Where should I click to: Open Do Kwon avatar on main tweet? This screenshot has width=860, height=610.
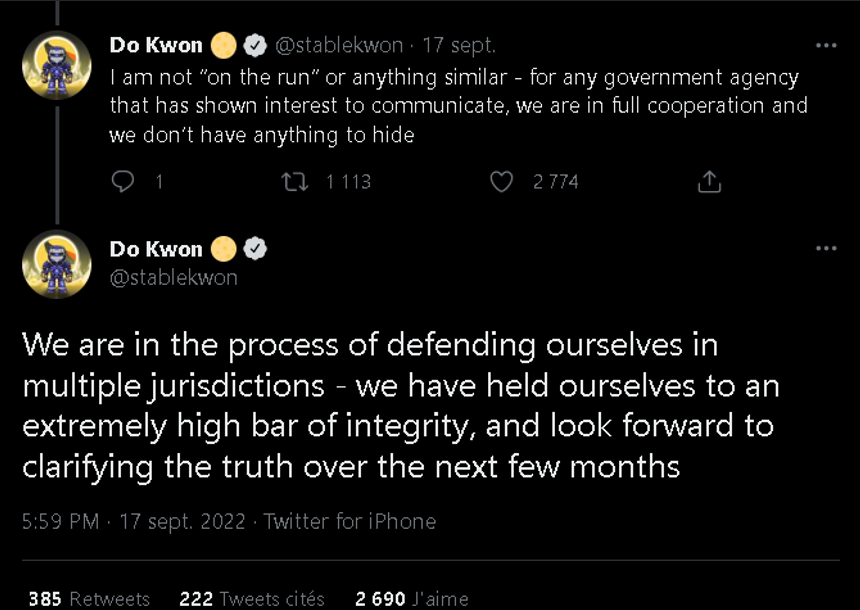[57, 265]
